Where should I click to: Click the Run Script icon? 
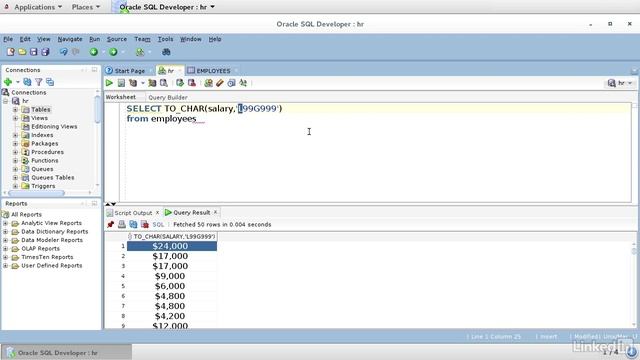tap(121, 83)
